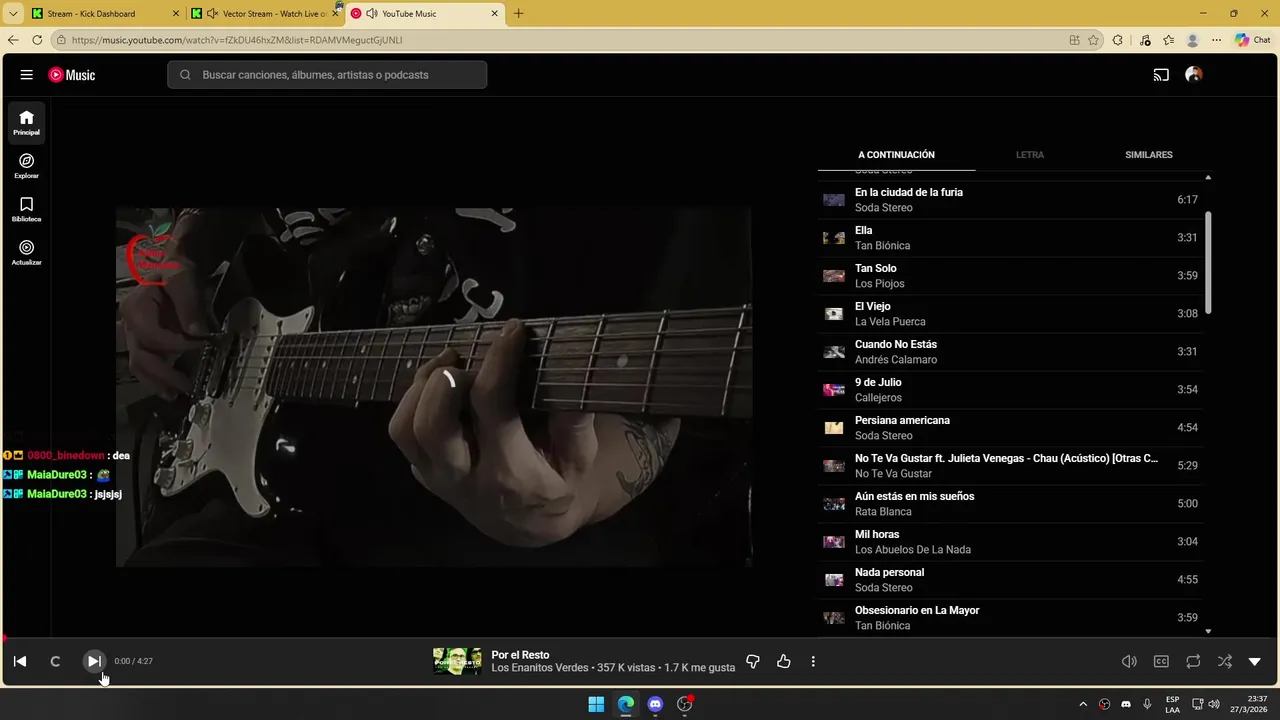The image size is (1280, 720).
Task: Go to Principal home in sidebar
Action: point(27,123)
